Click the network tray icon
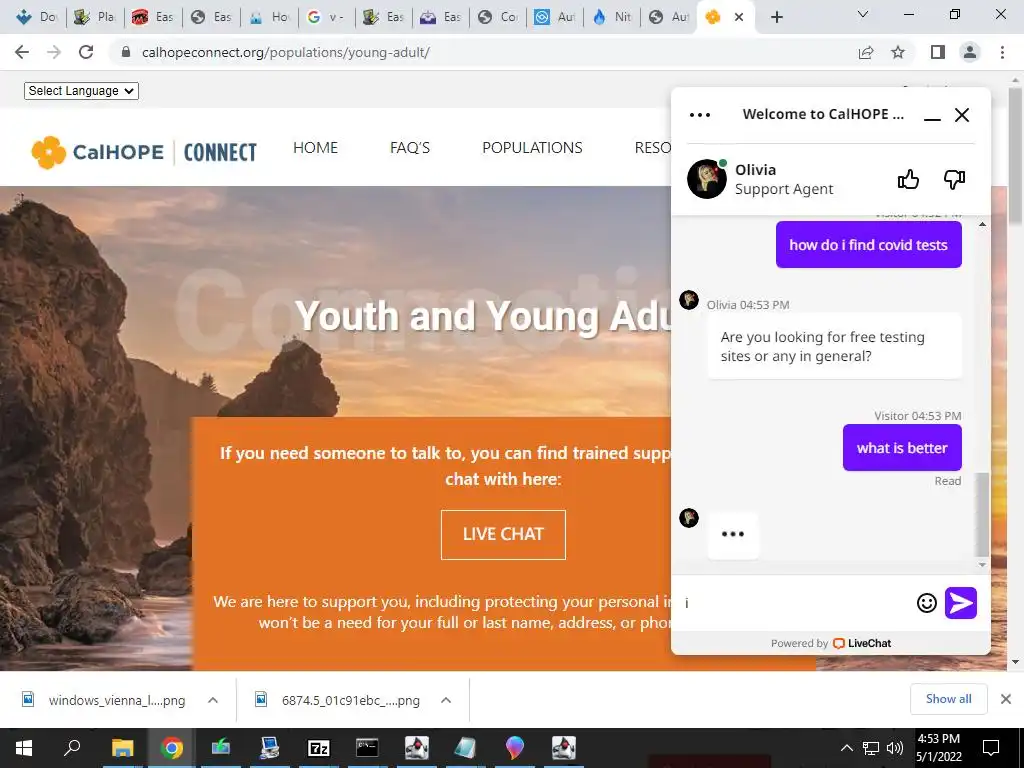 (871, 748)
